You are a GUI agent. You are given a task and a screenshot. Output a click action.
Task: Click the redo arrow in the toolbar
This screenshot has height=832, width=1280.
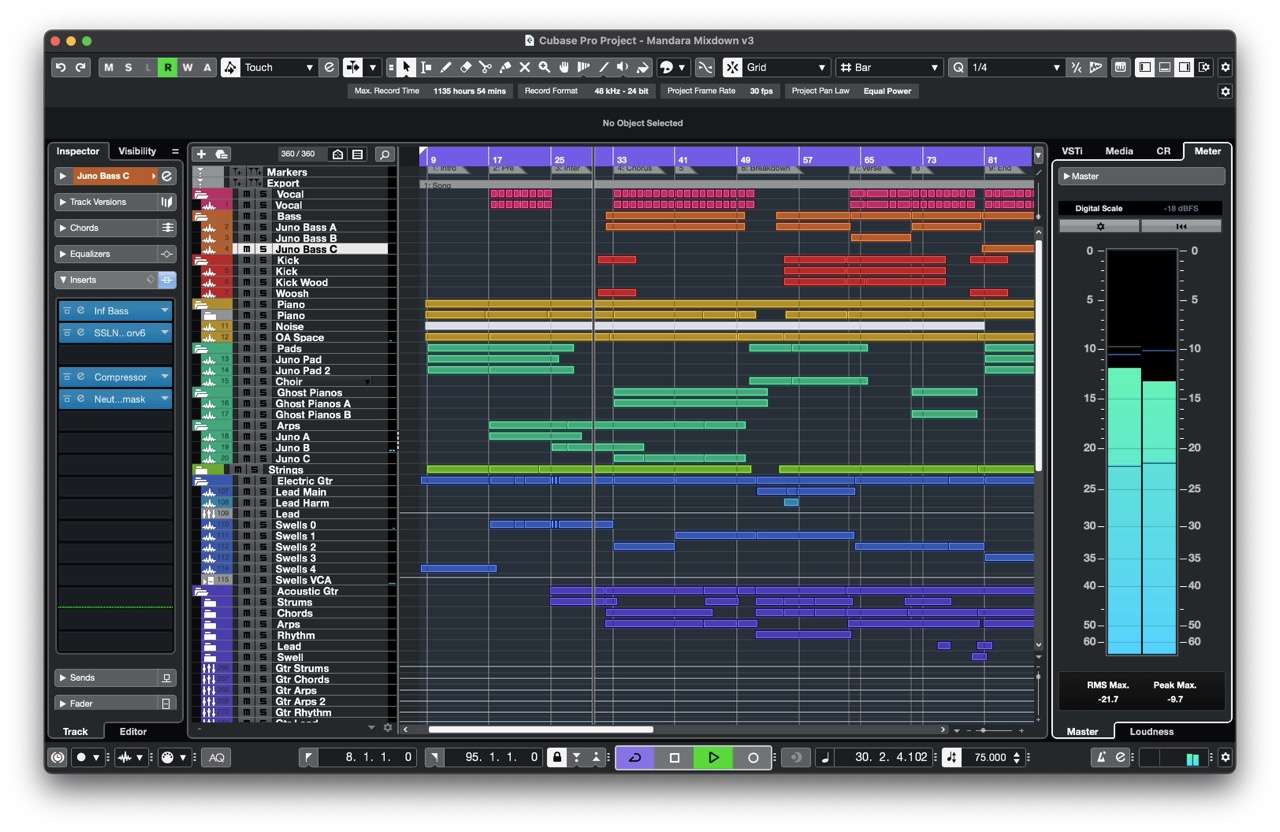pyautogui.click(x=81, y=67)
